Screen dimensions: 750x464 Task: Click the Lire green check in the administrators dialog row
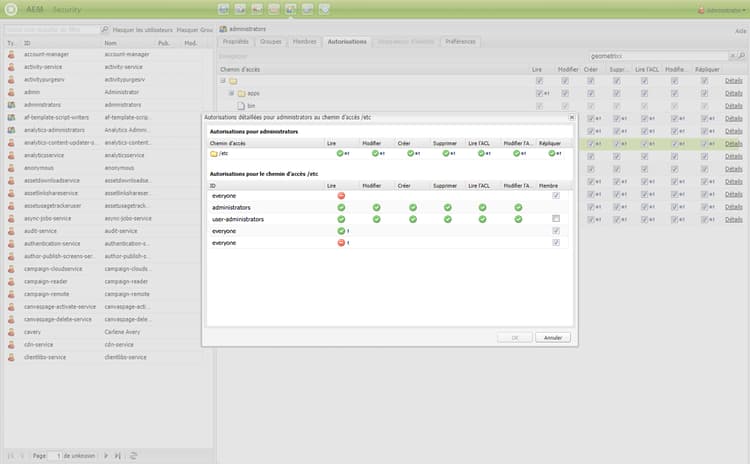pos(341,208)
